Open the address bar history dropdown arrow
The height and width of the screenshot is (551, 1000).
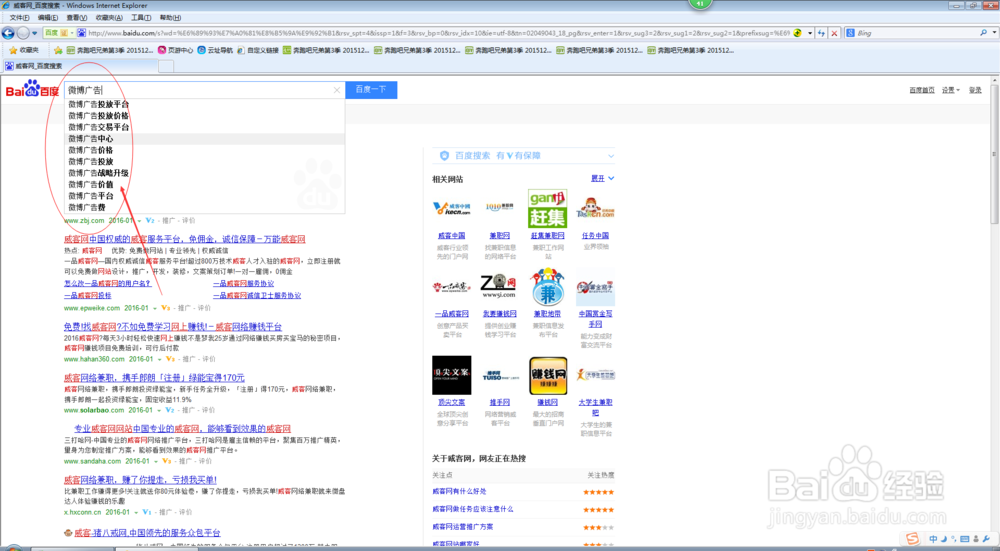(x=810, y=33)
